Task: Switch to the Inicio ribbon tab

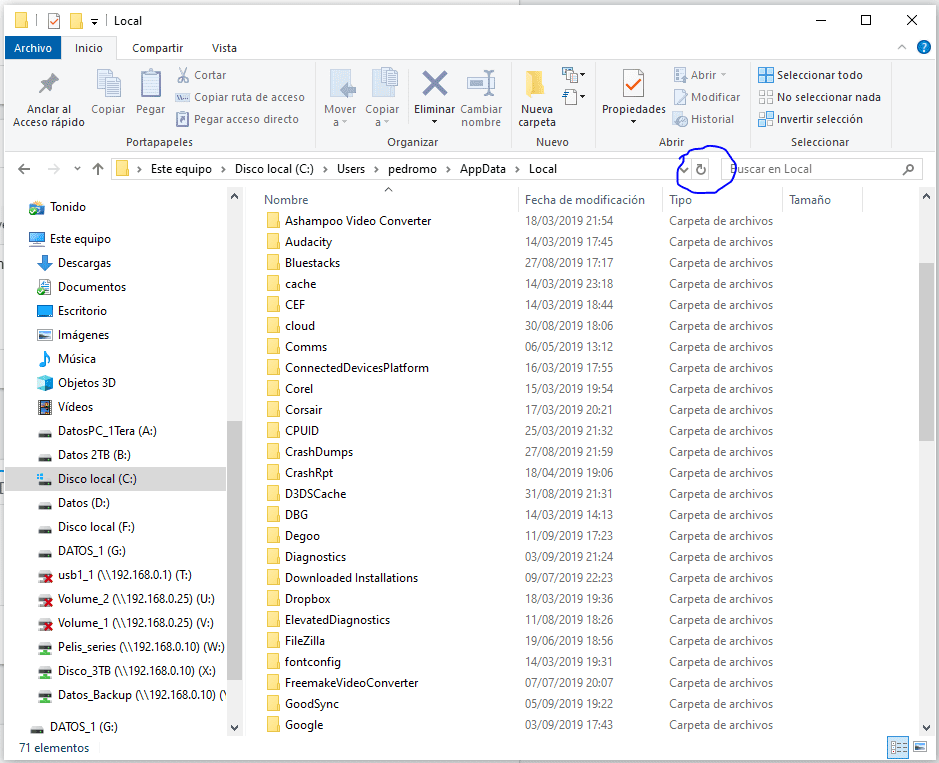Action: (x=89, y=48)
